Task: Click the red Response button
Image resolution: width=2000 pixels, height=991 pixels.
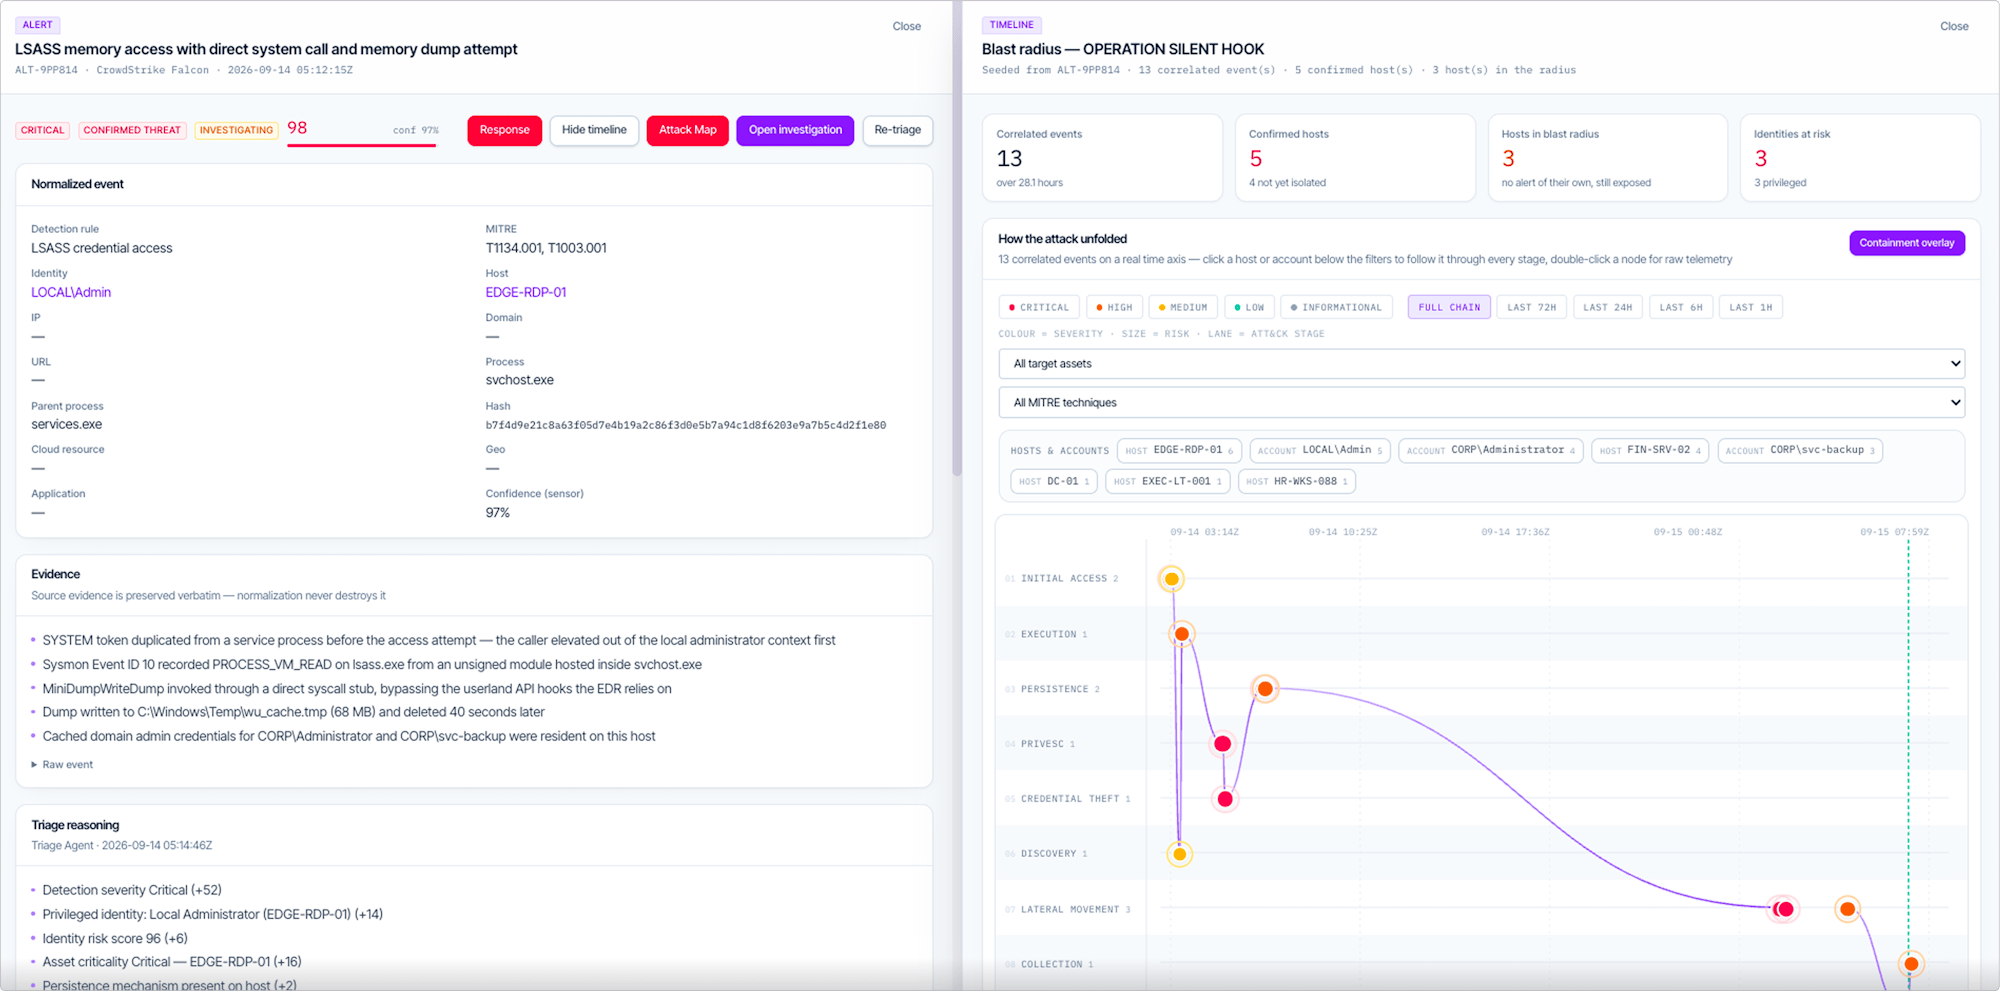Action: [x=504, y=130]
